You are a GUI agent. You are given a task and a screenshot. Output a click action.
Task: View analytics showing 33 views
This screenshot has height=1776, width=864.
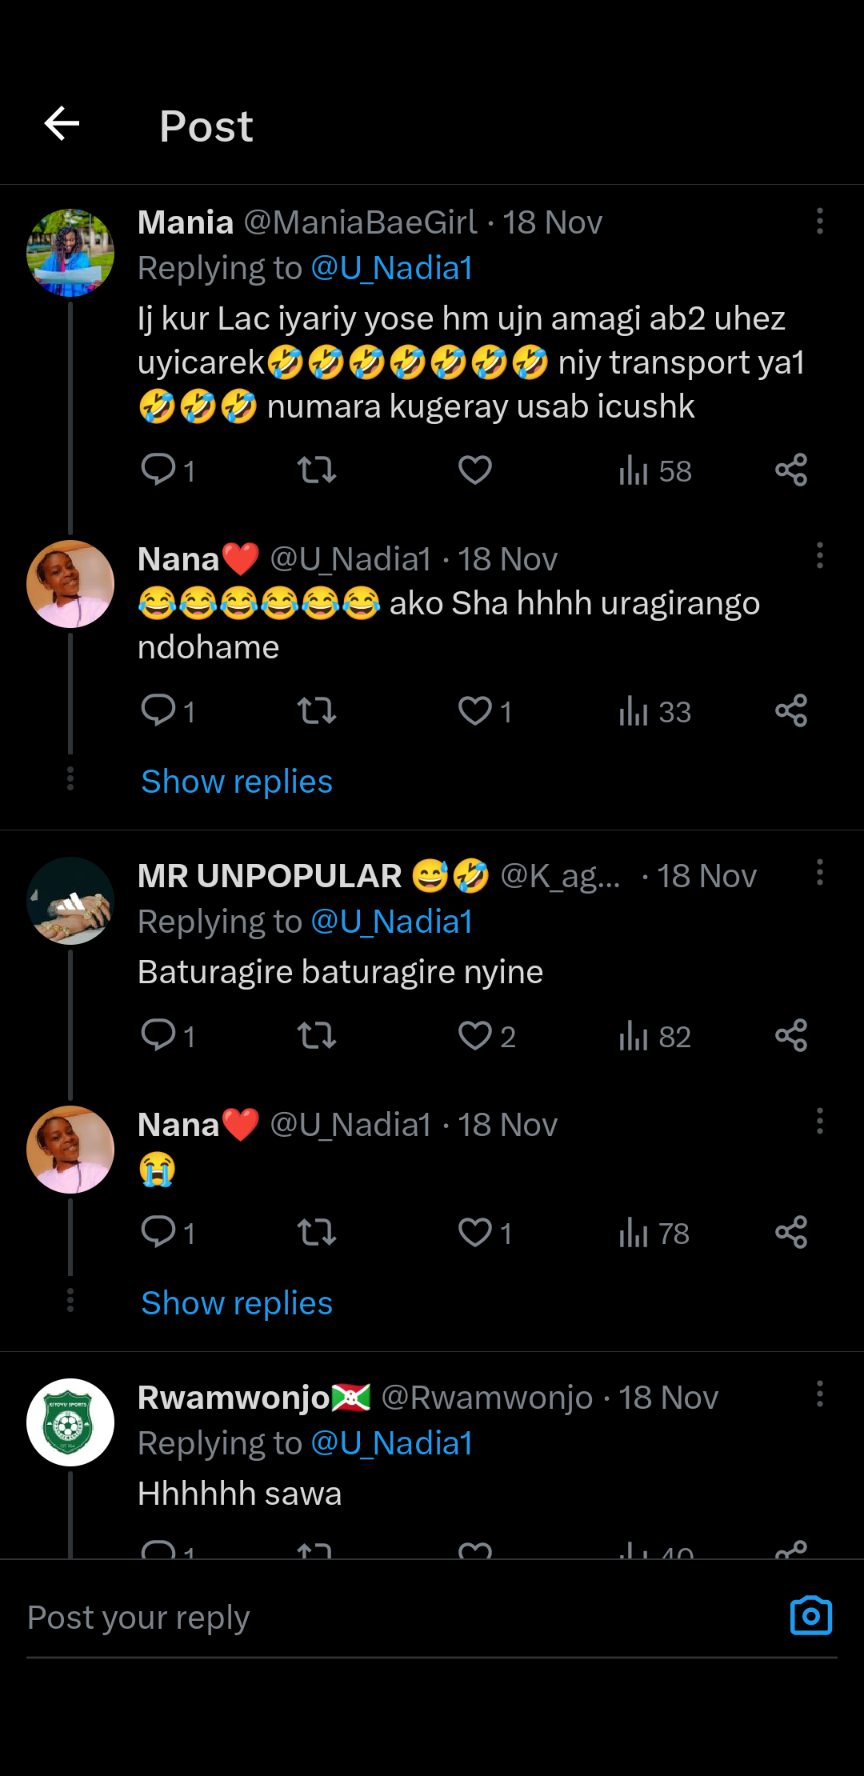click(x=655, y=712)
